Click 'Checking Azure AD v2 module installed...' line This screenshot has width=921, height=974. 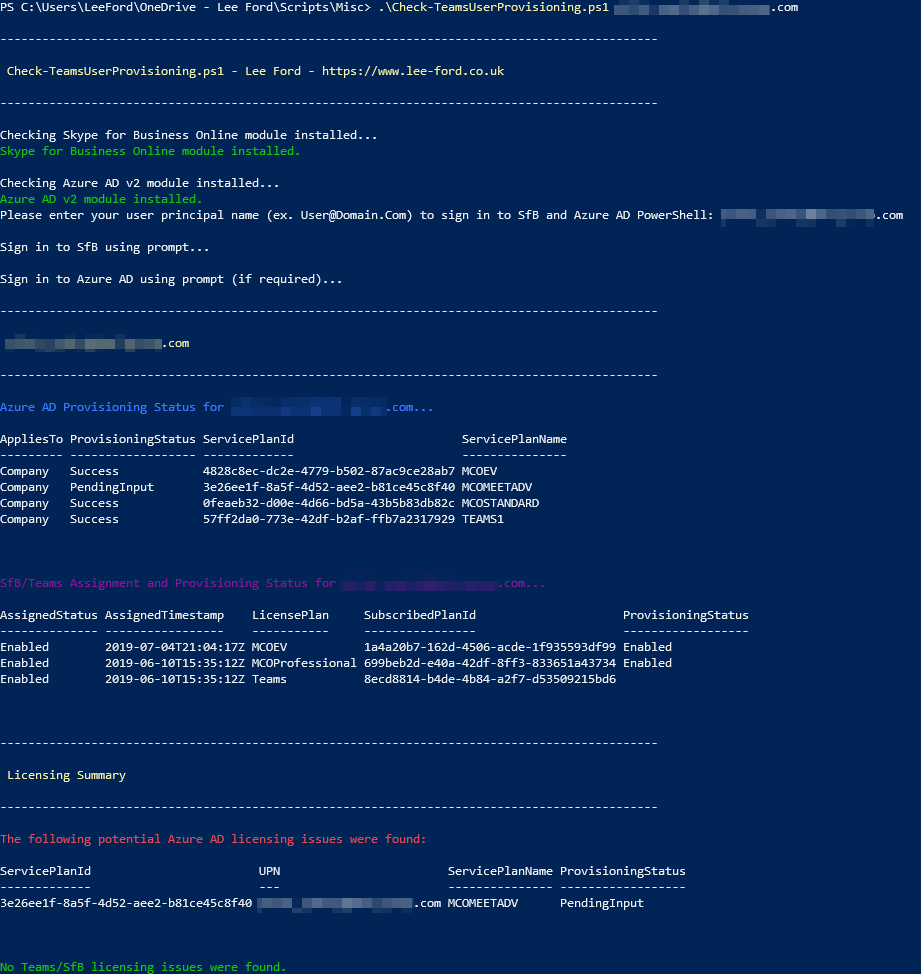[x=140, y=183]
